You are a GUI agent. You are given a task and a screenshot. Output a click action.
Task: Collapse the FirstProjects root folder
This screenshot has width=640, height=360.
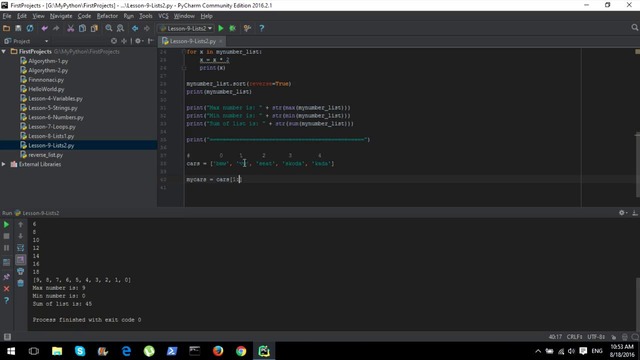[4, 51]
